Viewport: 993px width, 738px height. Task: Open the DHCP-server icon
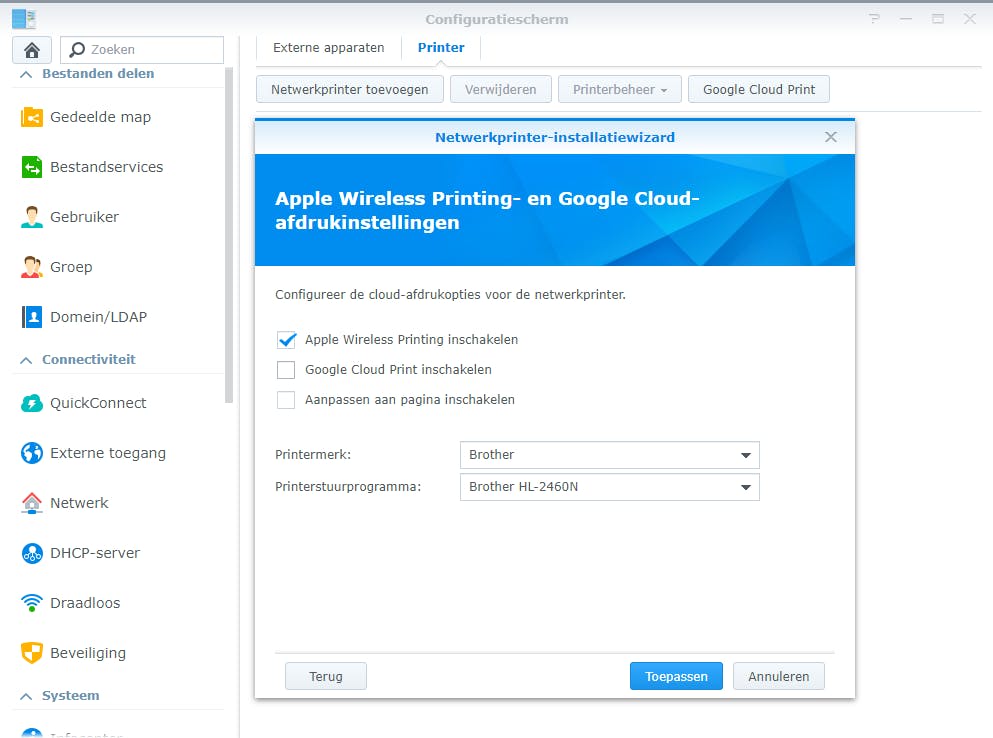(x=32, y=553)
